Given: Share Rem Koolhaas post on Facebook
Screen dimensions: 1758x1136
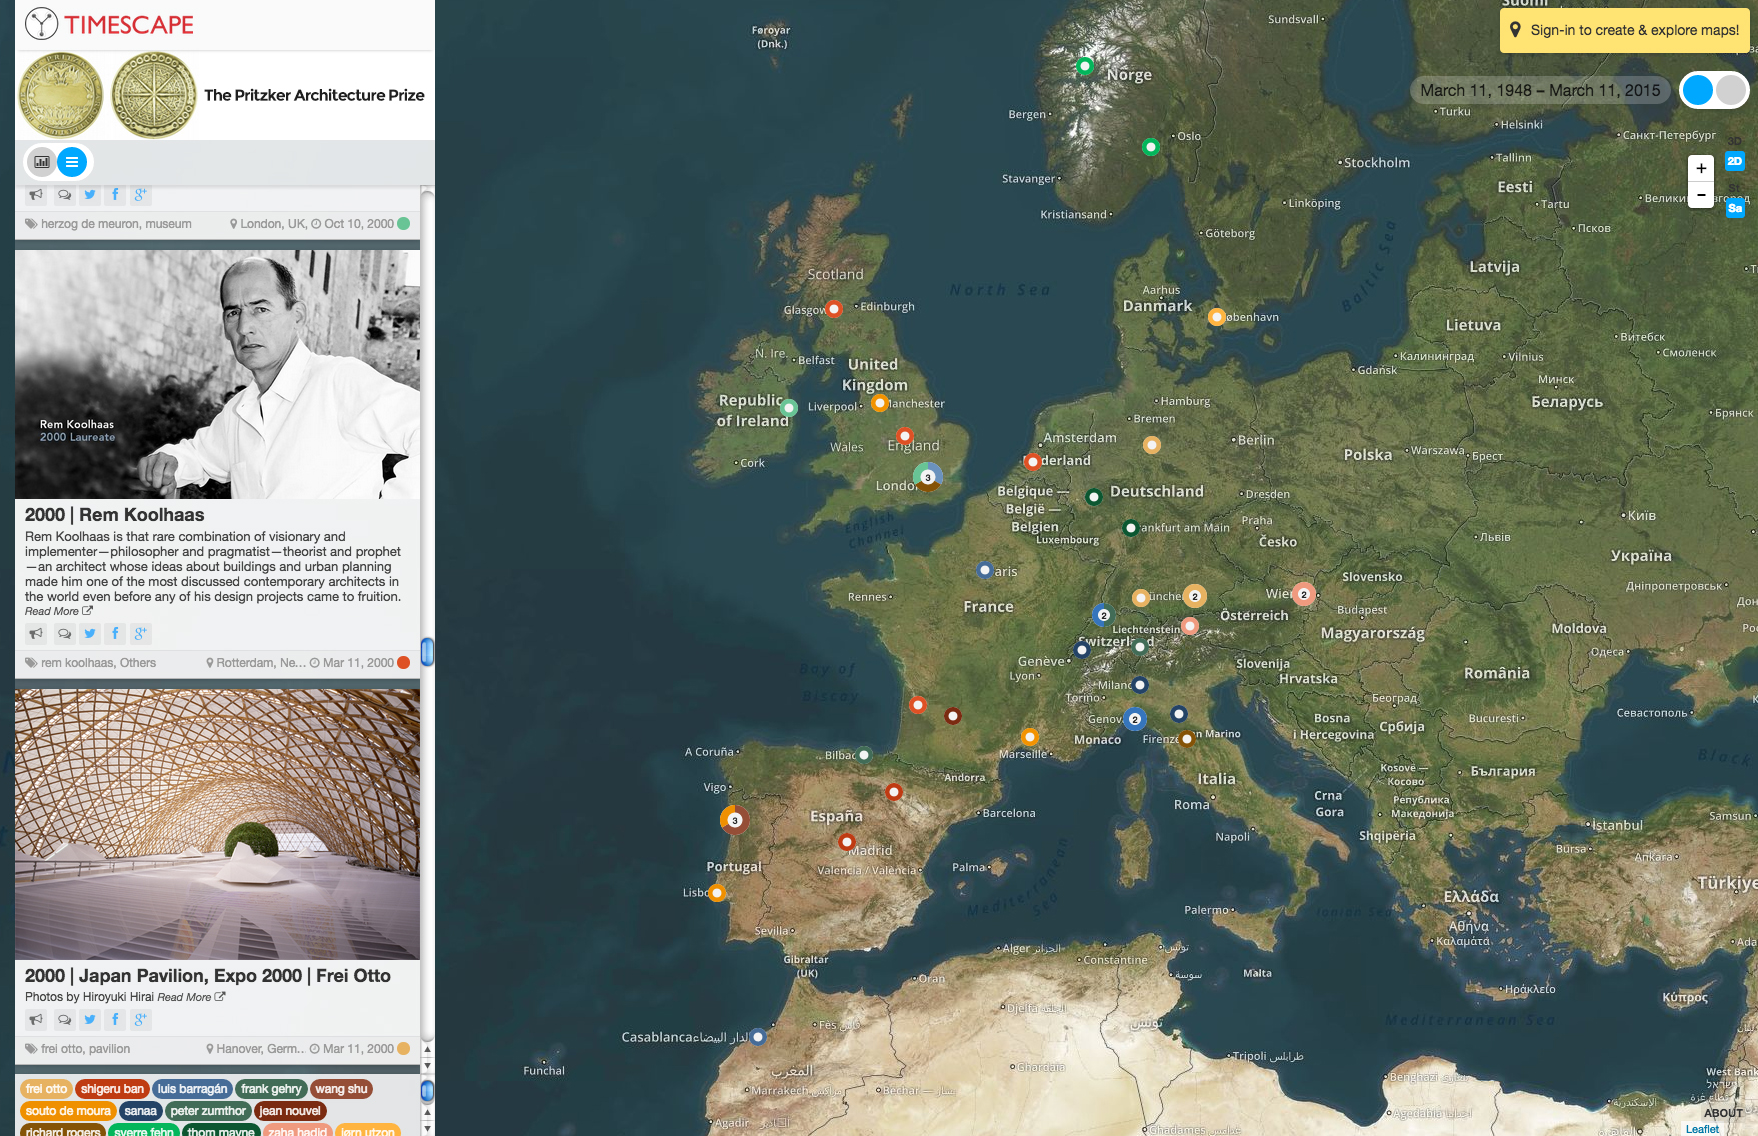Looking at the screenshot, I should [115, 633].
